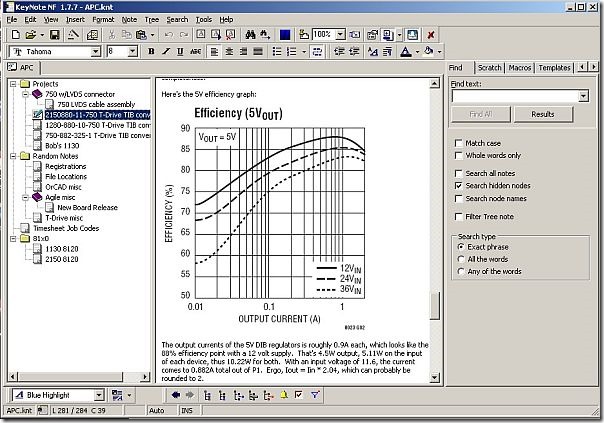
Task: Navigate back with the left arrow icon
Action: coord(176,395)
